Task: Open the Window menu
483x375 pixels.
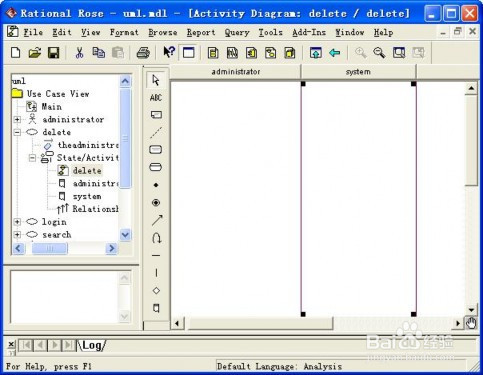Action: (x=350, y=32)
